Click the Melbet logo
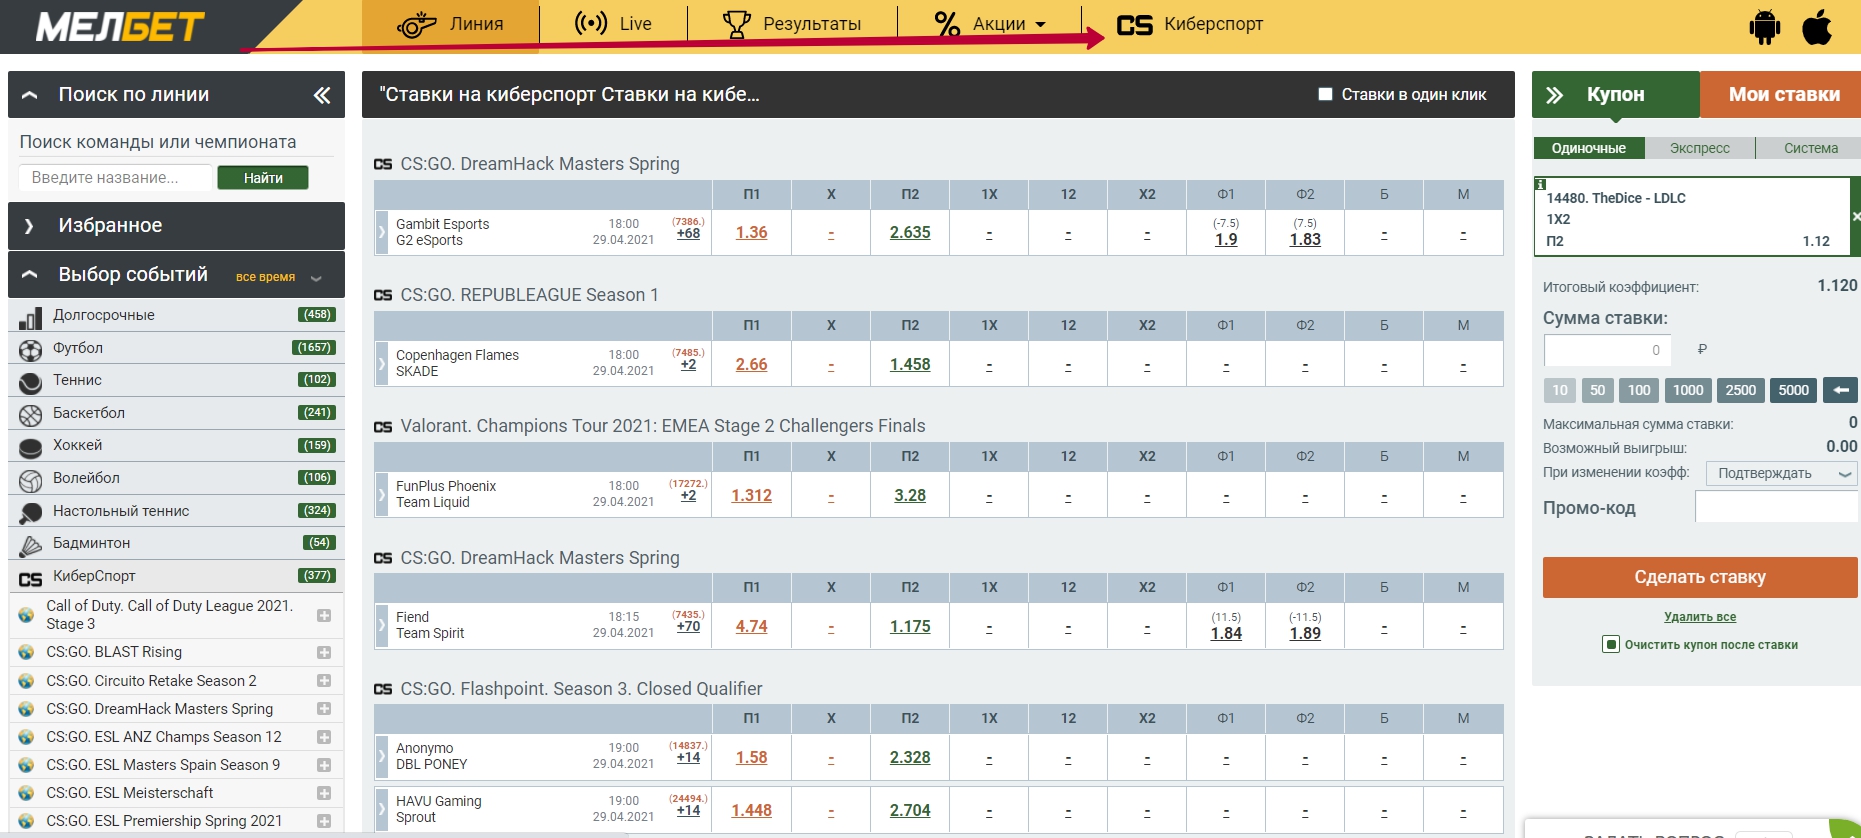 [120, 27]
